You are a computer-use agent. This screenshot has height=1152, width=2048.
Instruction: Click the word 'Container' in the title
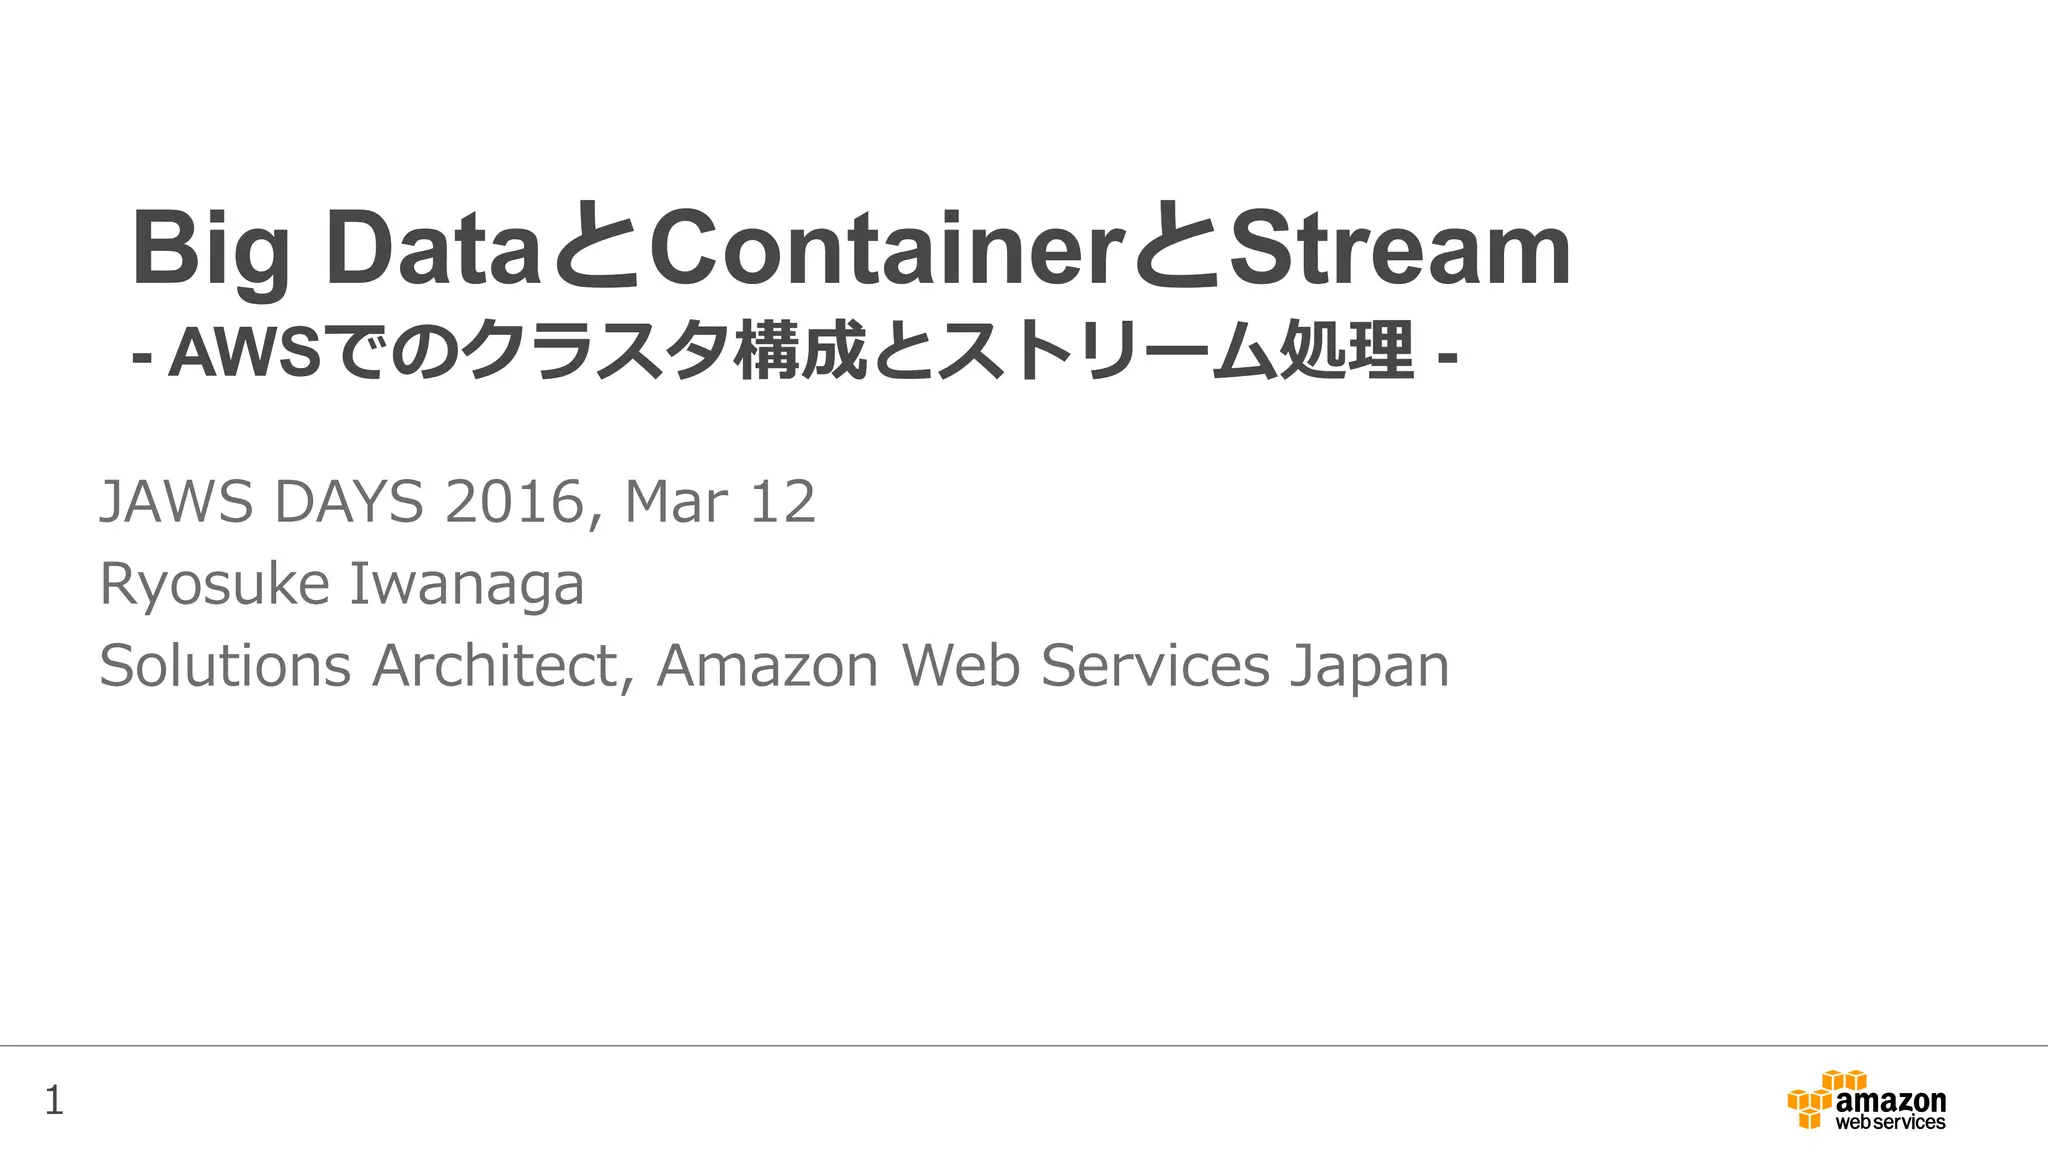(x=880, y=248)
